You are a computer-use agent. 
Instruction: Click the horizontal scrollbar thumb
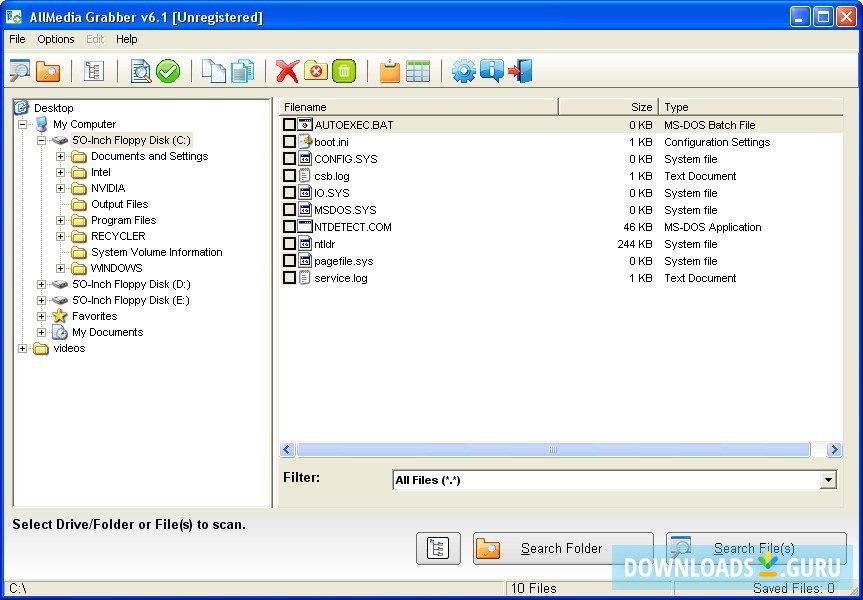(553, 450)
